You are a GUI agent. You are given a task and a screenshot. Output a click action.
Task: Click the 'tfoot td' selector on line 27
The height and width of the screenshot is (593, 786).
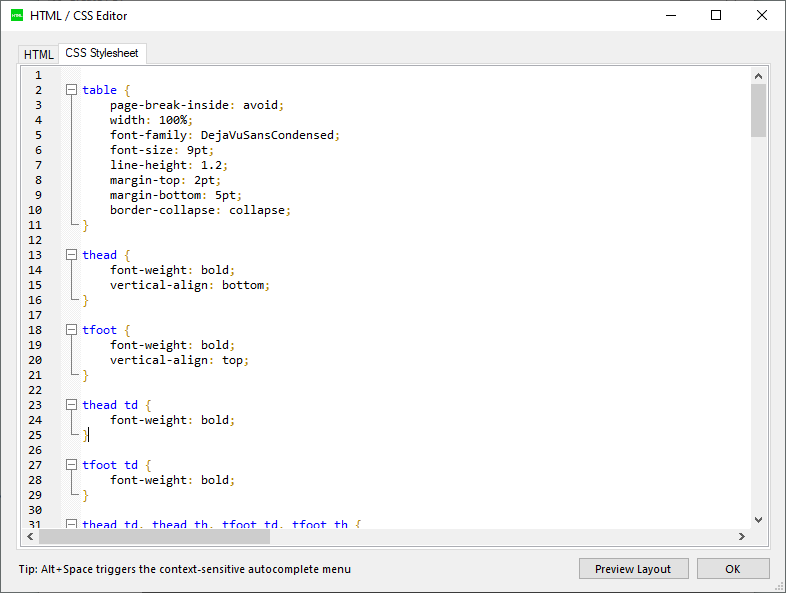110,465
